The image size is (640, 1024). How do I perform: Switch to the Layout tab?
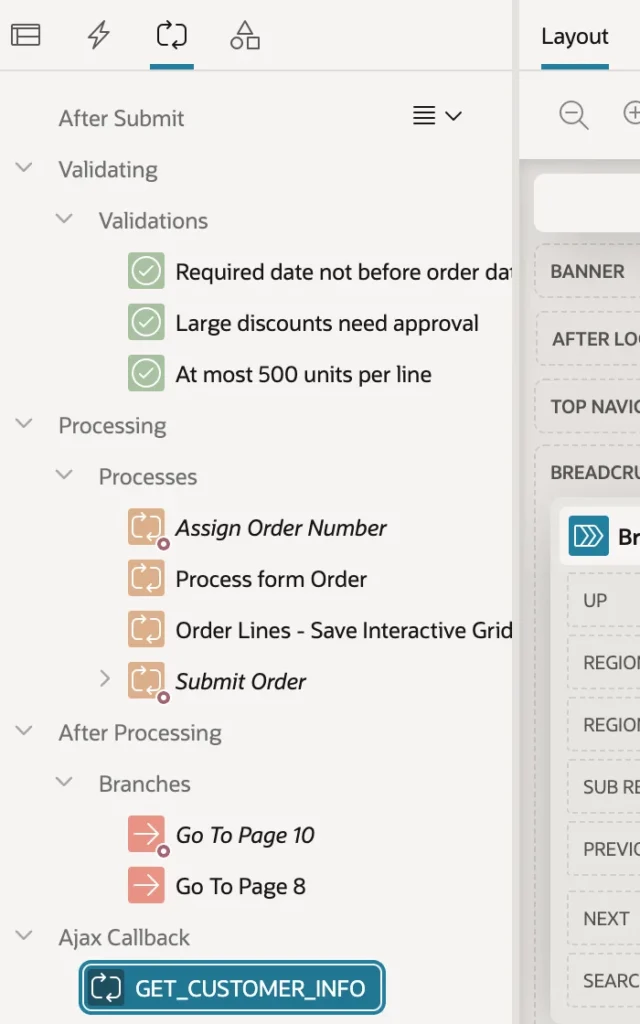(575, 36)
